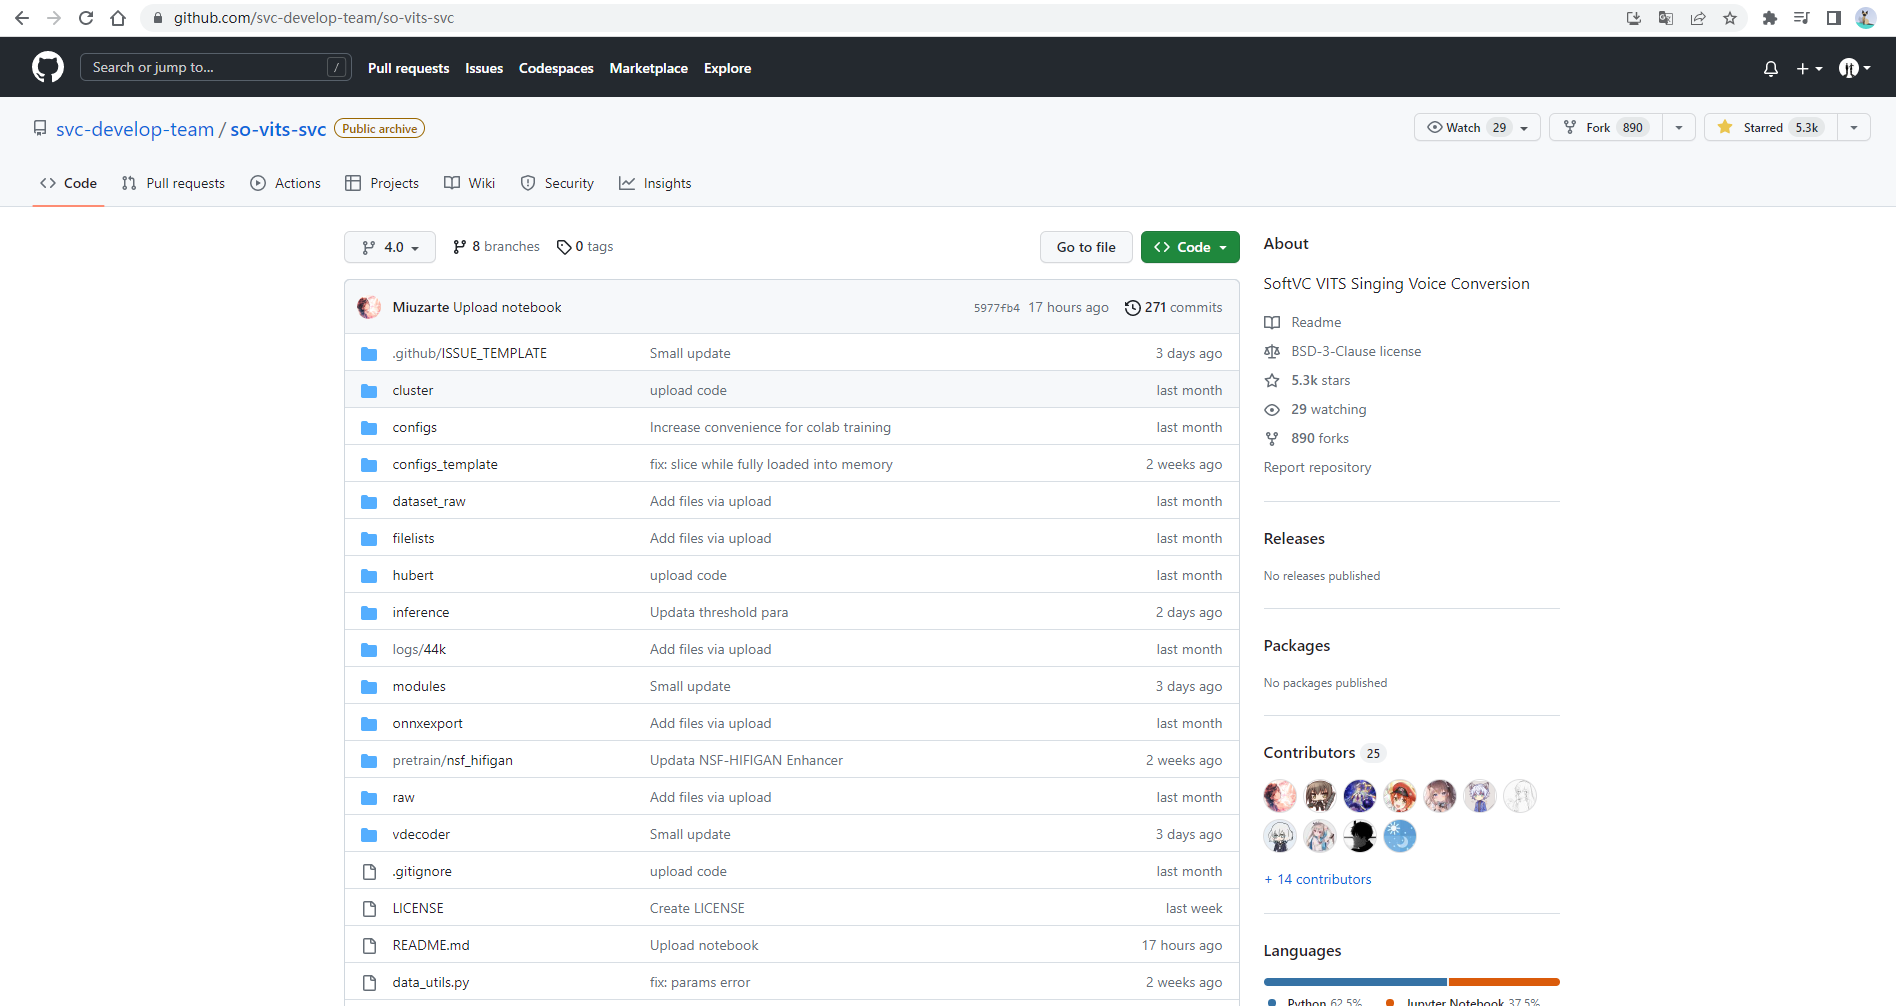Reload the page with the refresh icon
Image resolution: width=1896 pixels, height=1006 pixels.
click(x=86, y=18)
